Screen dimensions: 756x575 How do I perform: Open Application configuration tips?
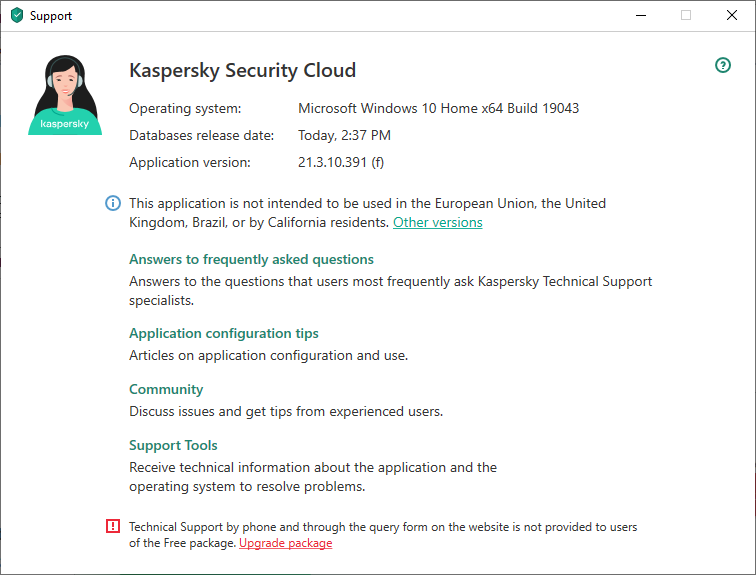tap(224, 333)
